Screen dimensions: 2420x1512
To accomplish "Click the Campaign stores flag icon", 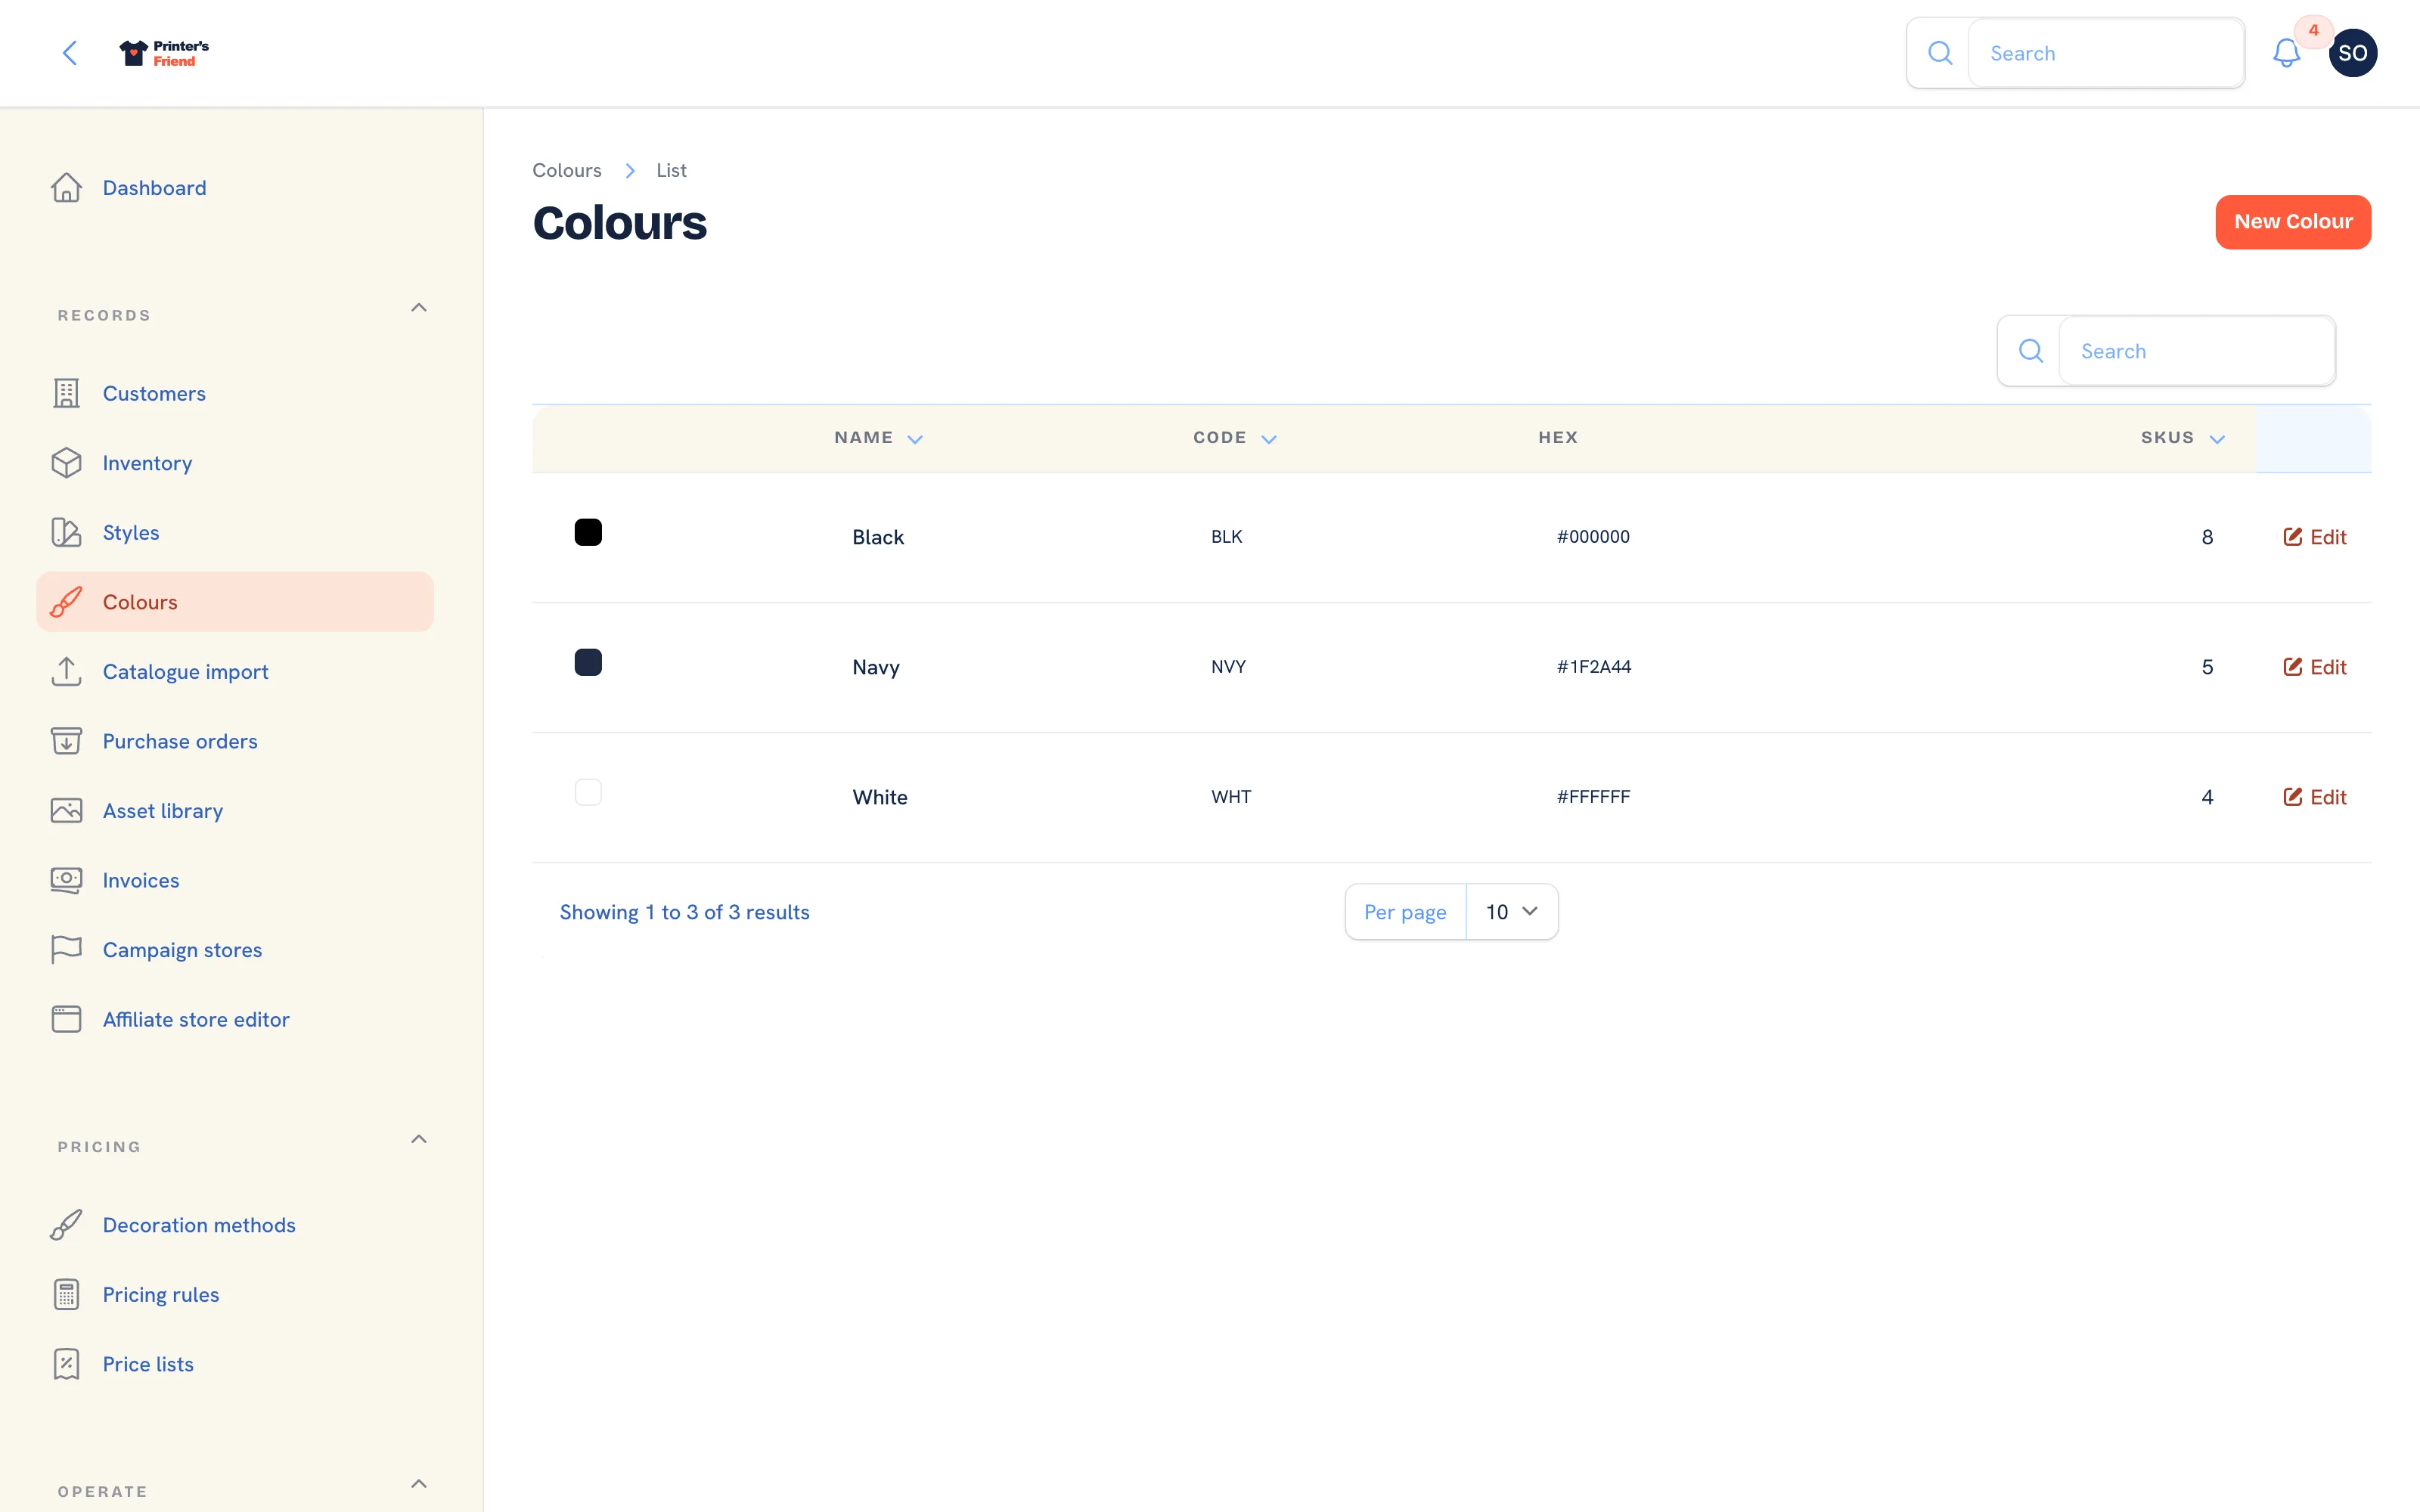I will [x=67, y=949].
